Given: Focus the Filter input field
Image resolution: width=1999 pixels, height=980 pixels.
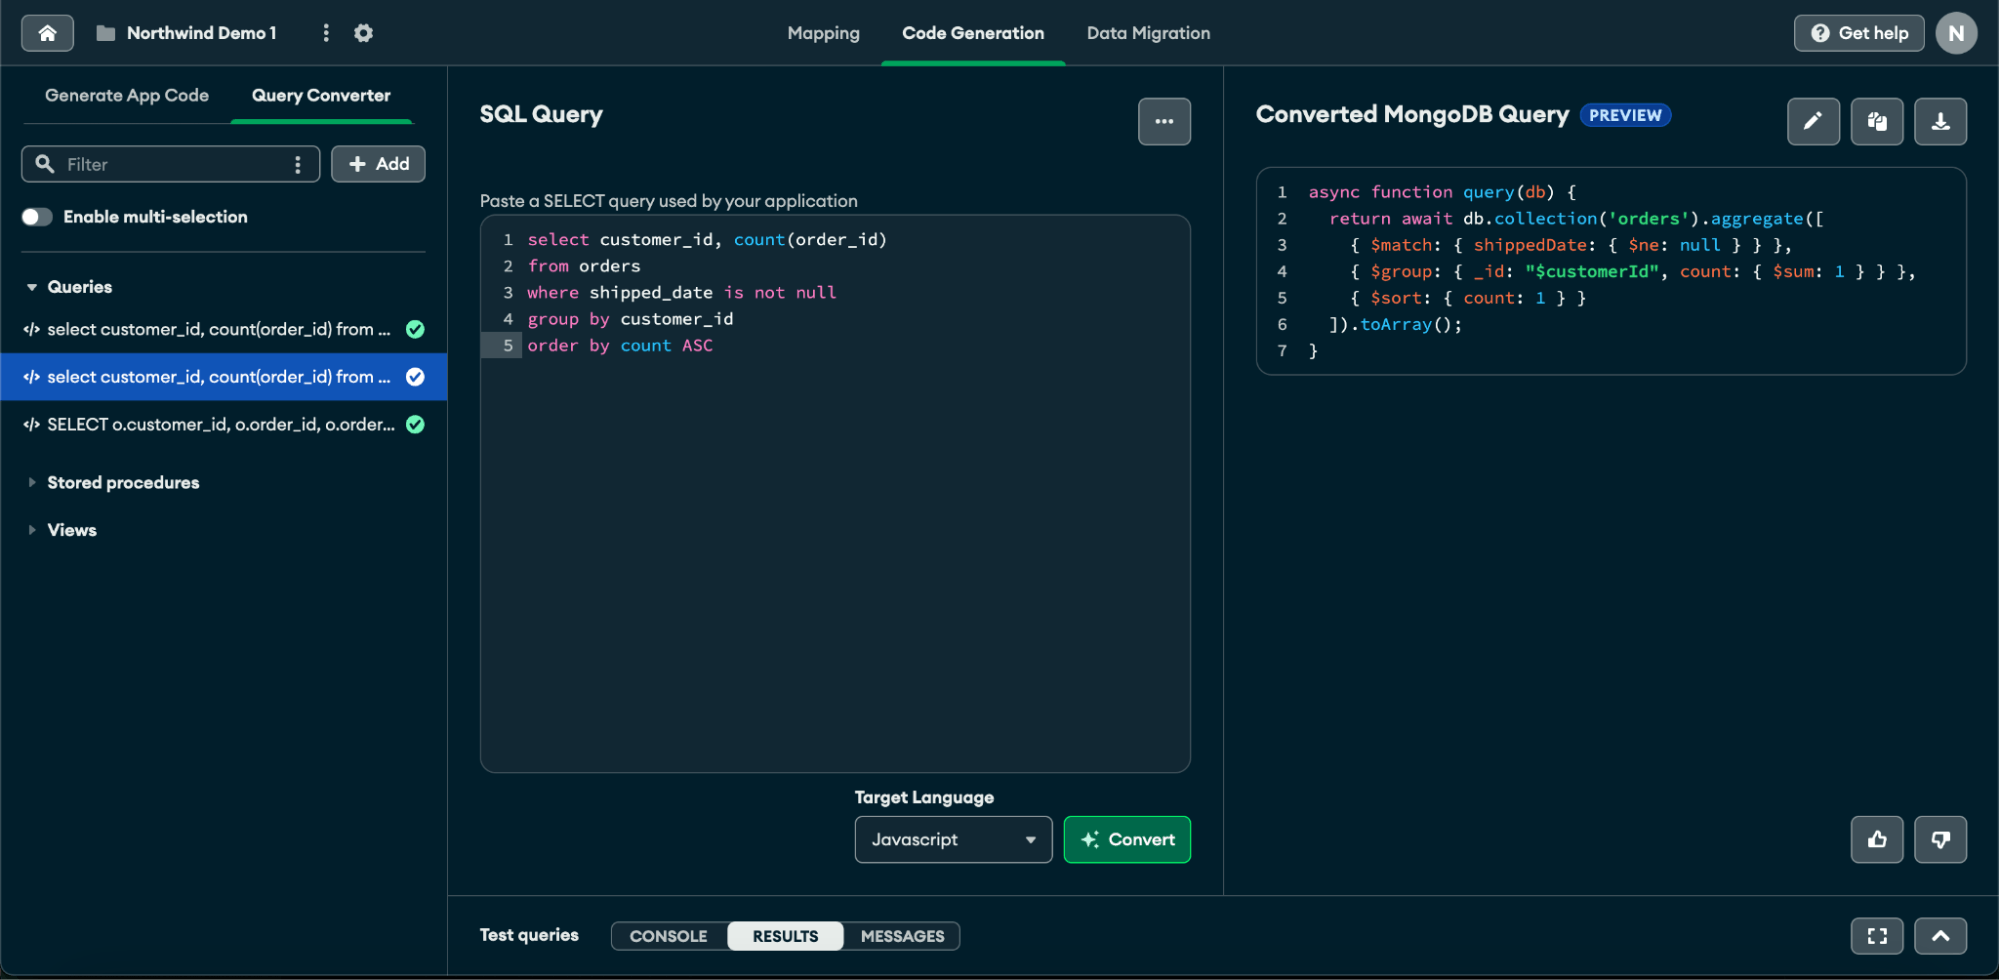Looking at the screenshot, I should 170,164.
